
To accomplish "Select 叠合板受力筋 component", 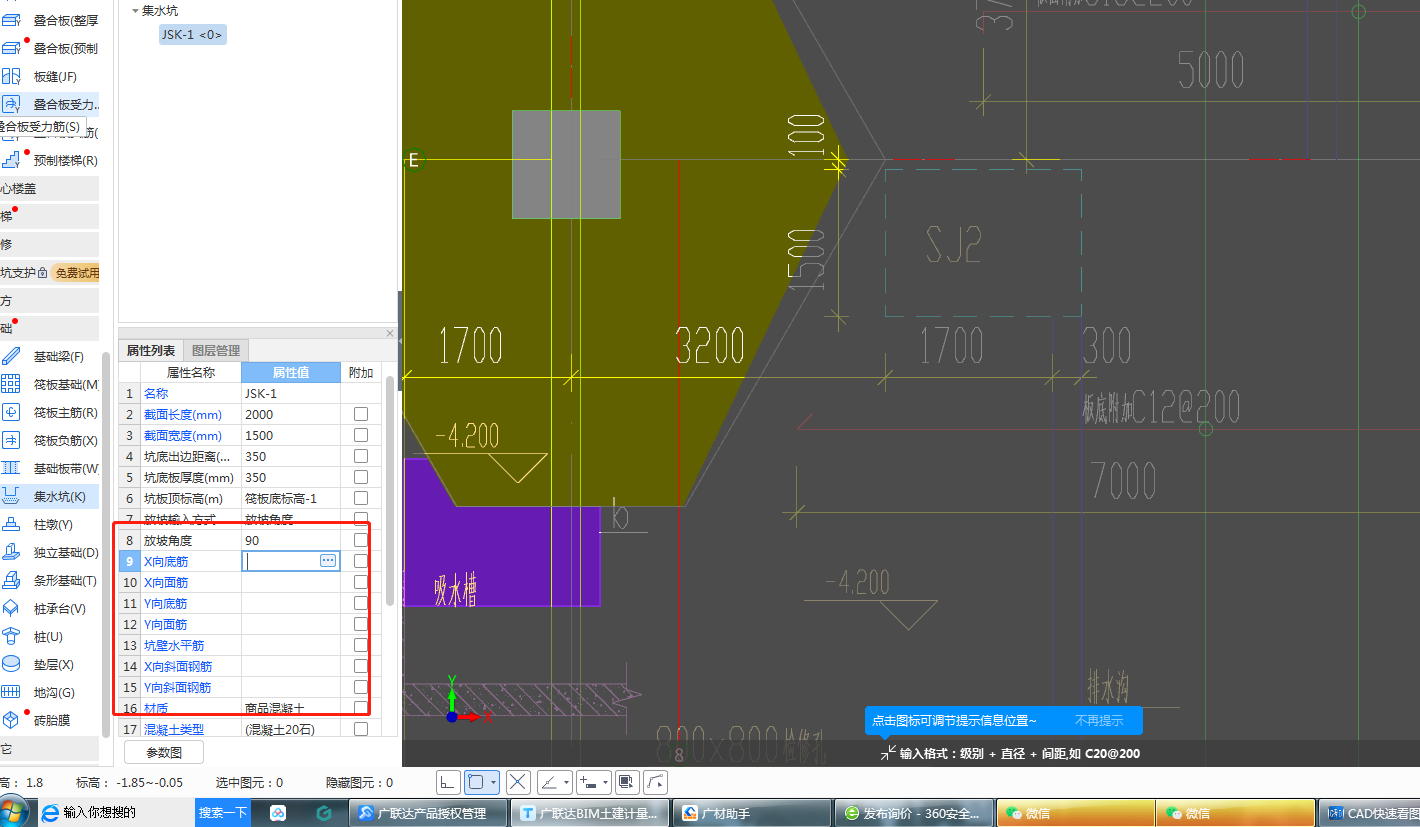I will 50,104.
